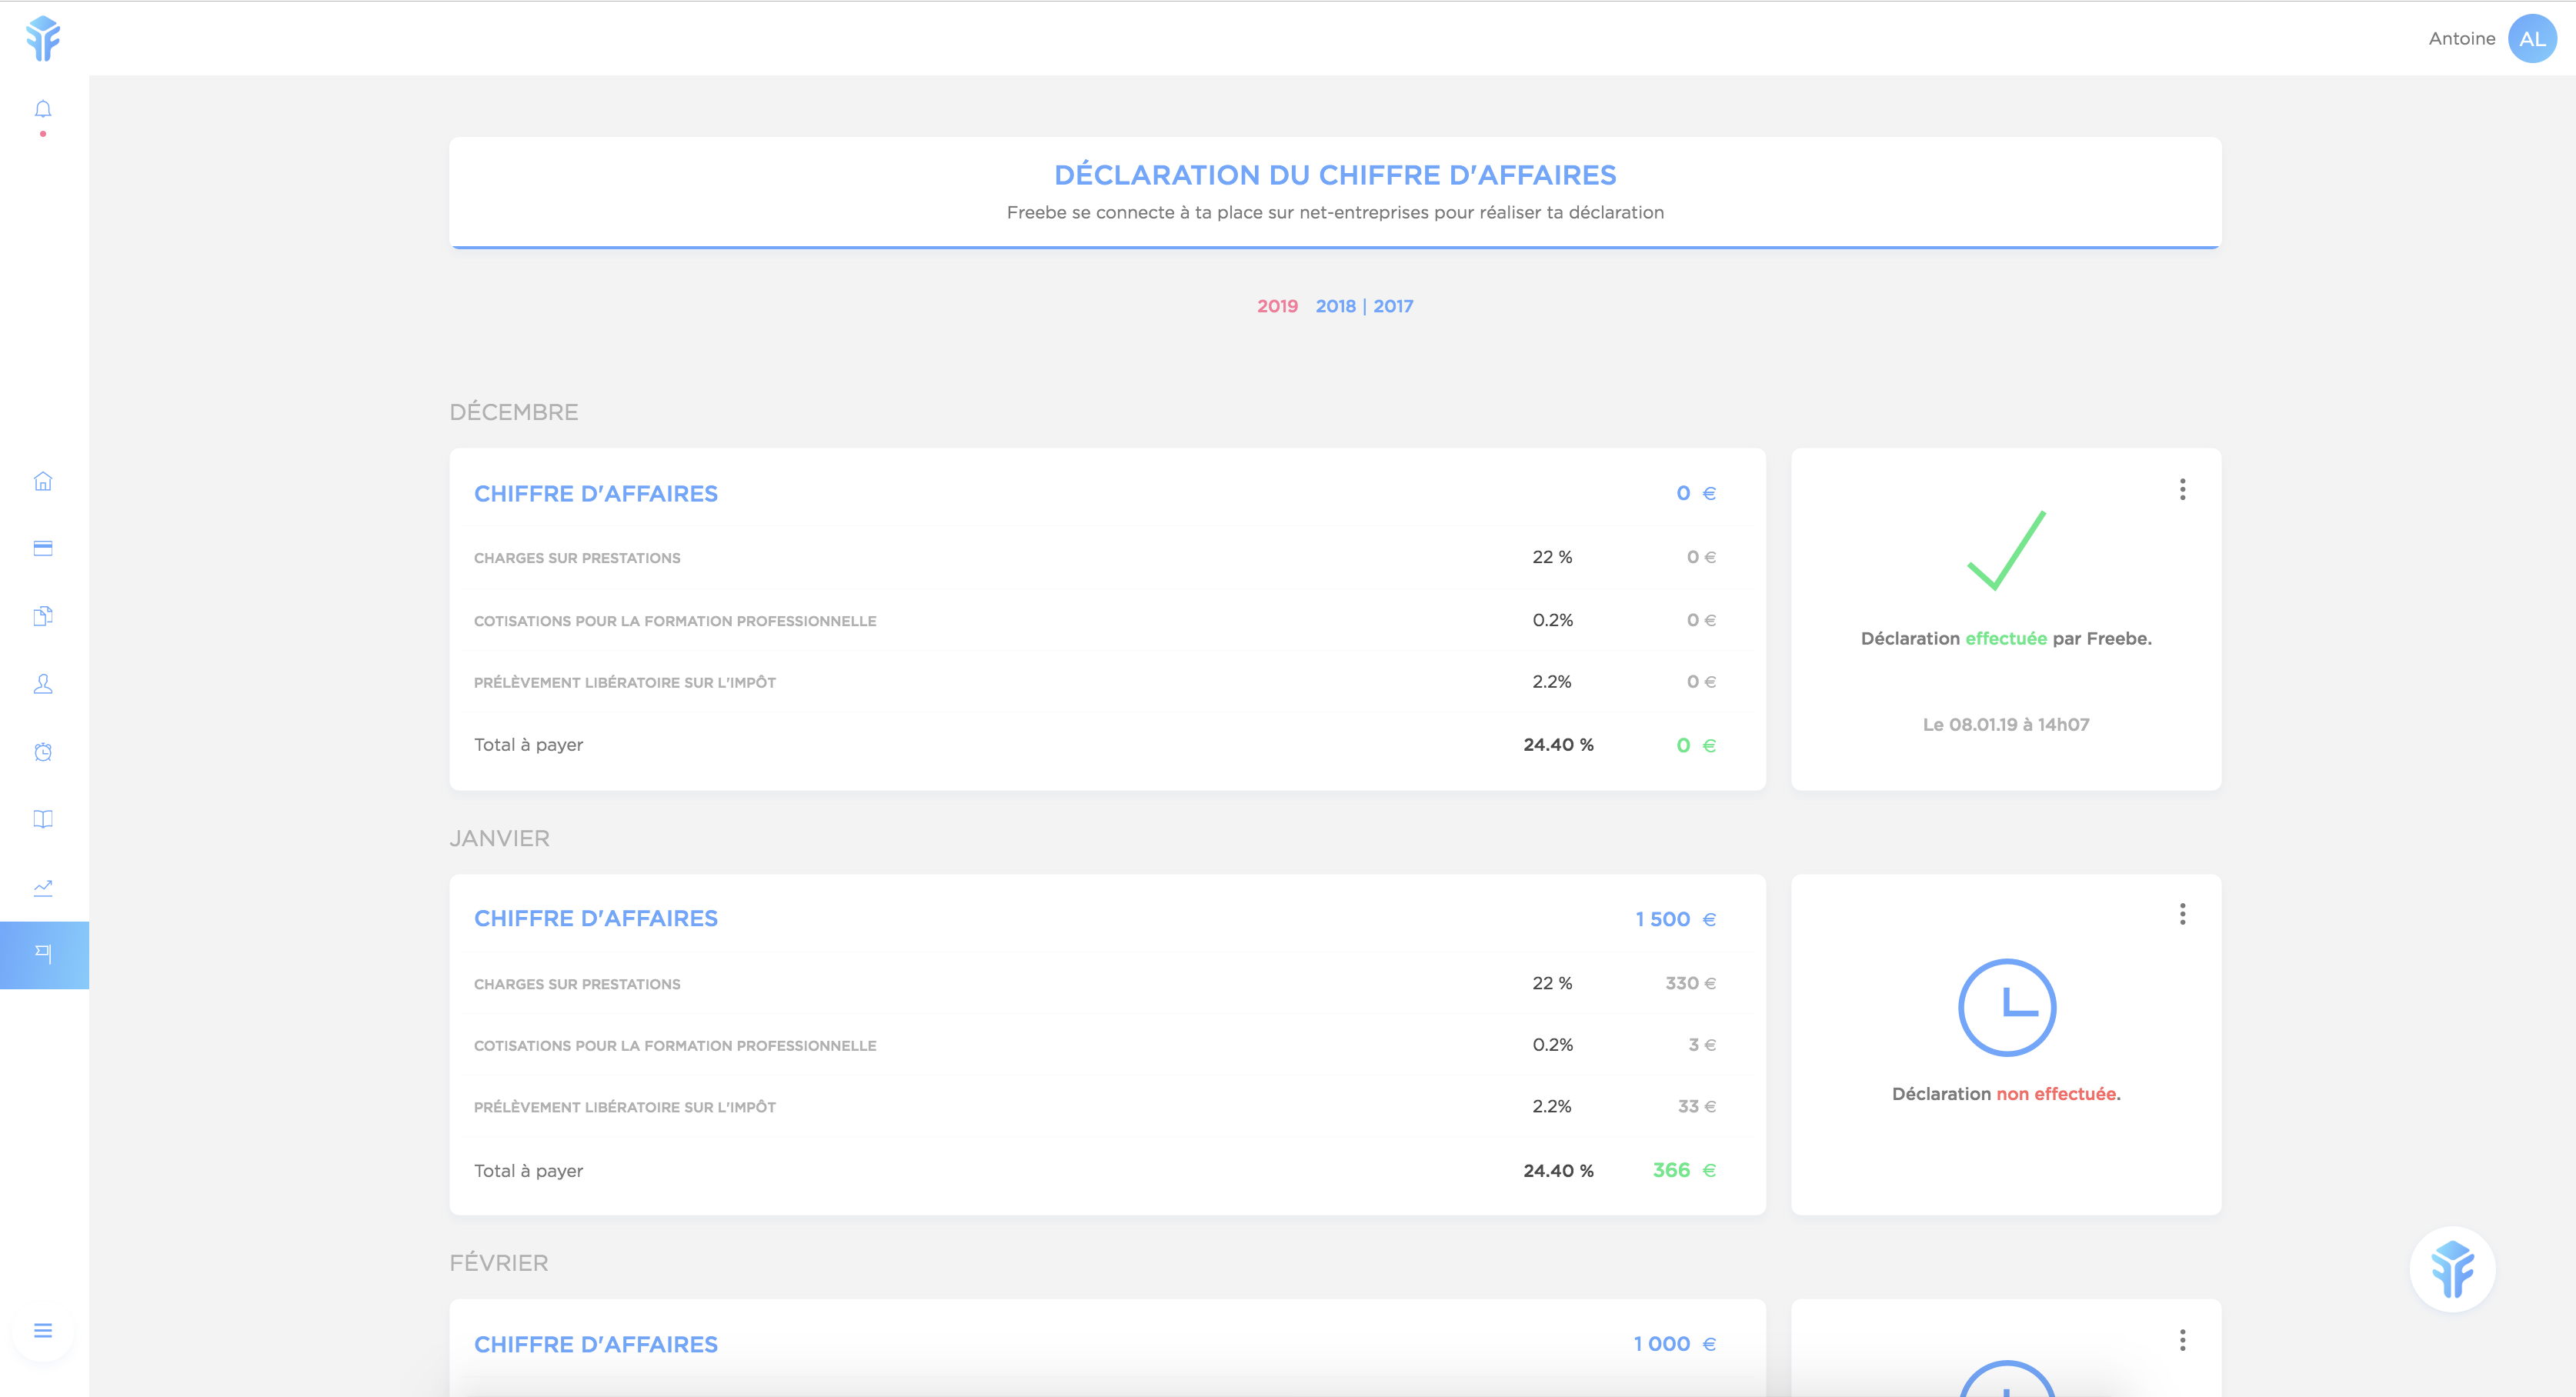2576x1397 pixels.
Task: Select the highlighted declaration flag icon
Action: pyautogui.click(x=44, y=955)
